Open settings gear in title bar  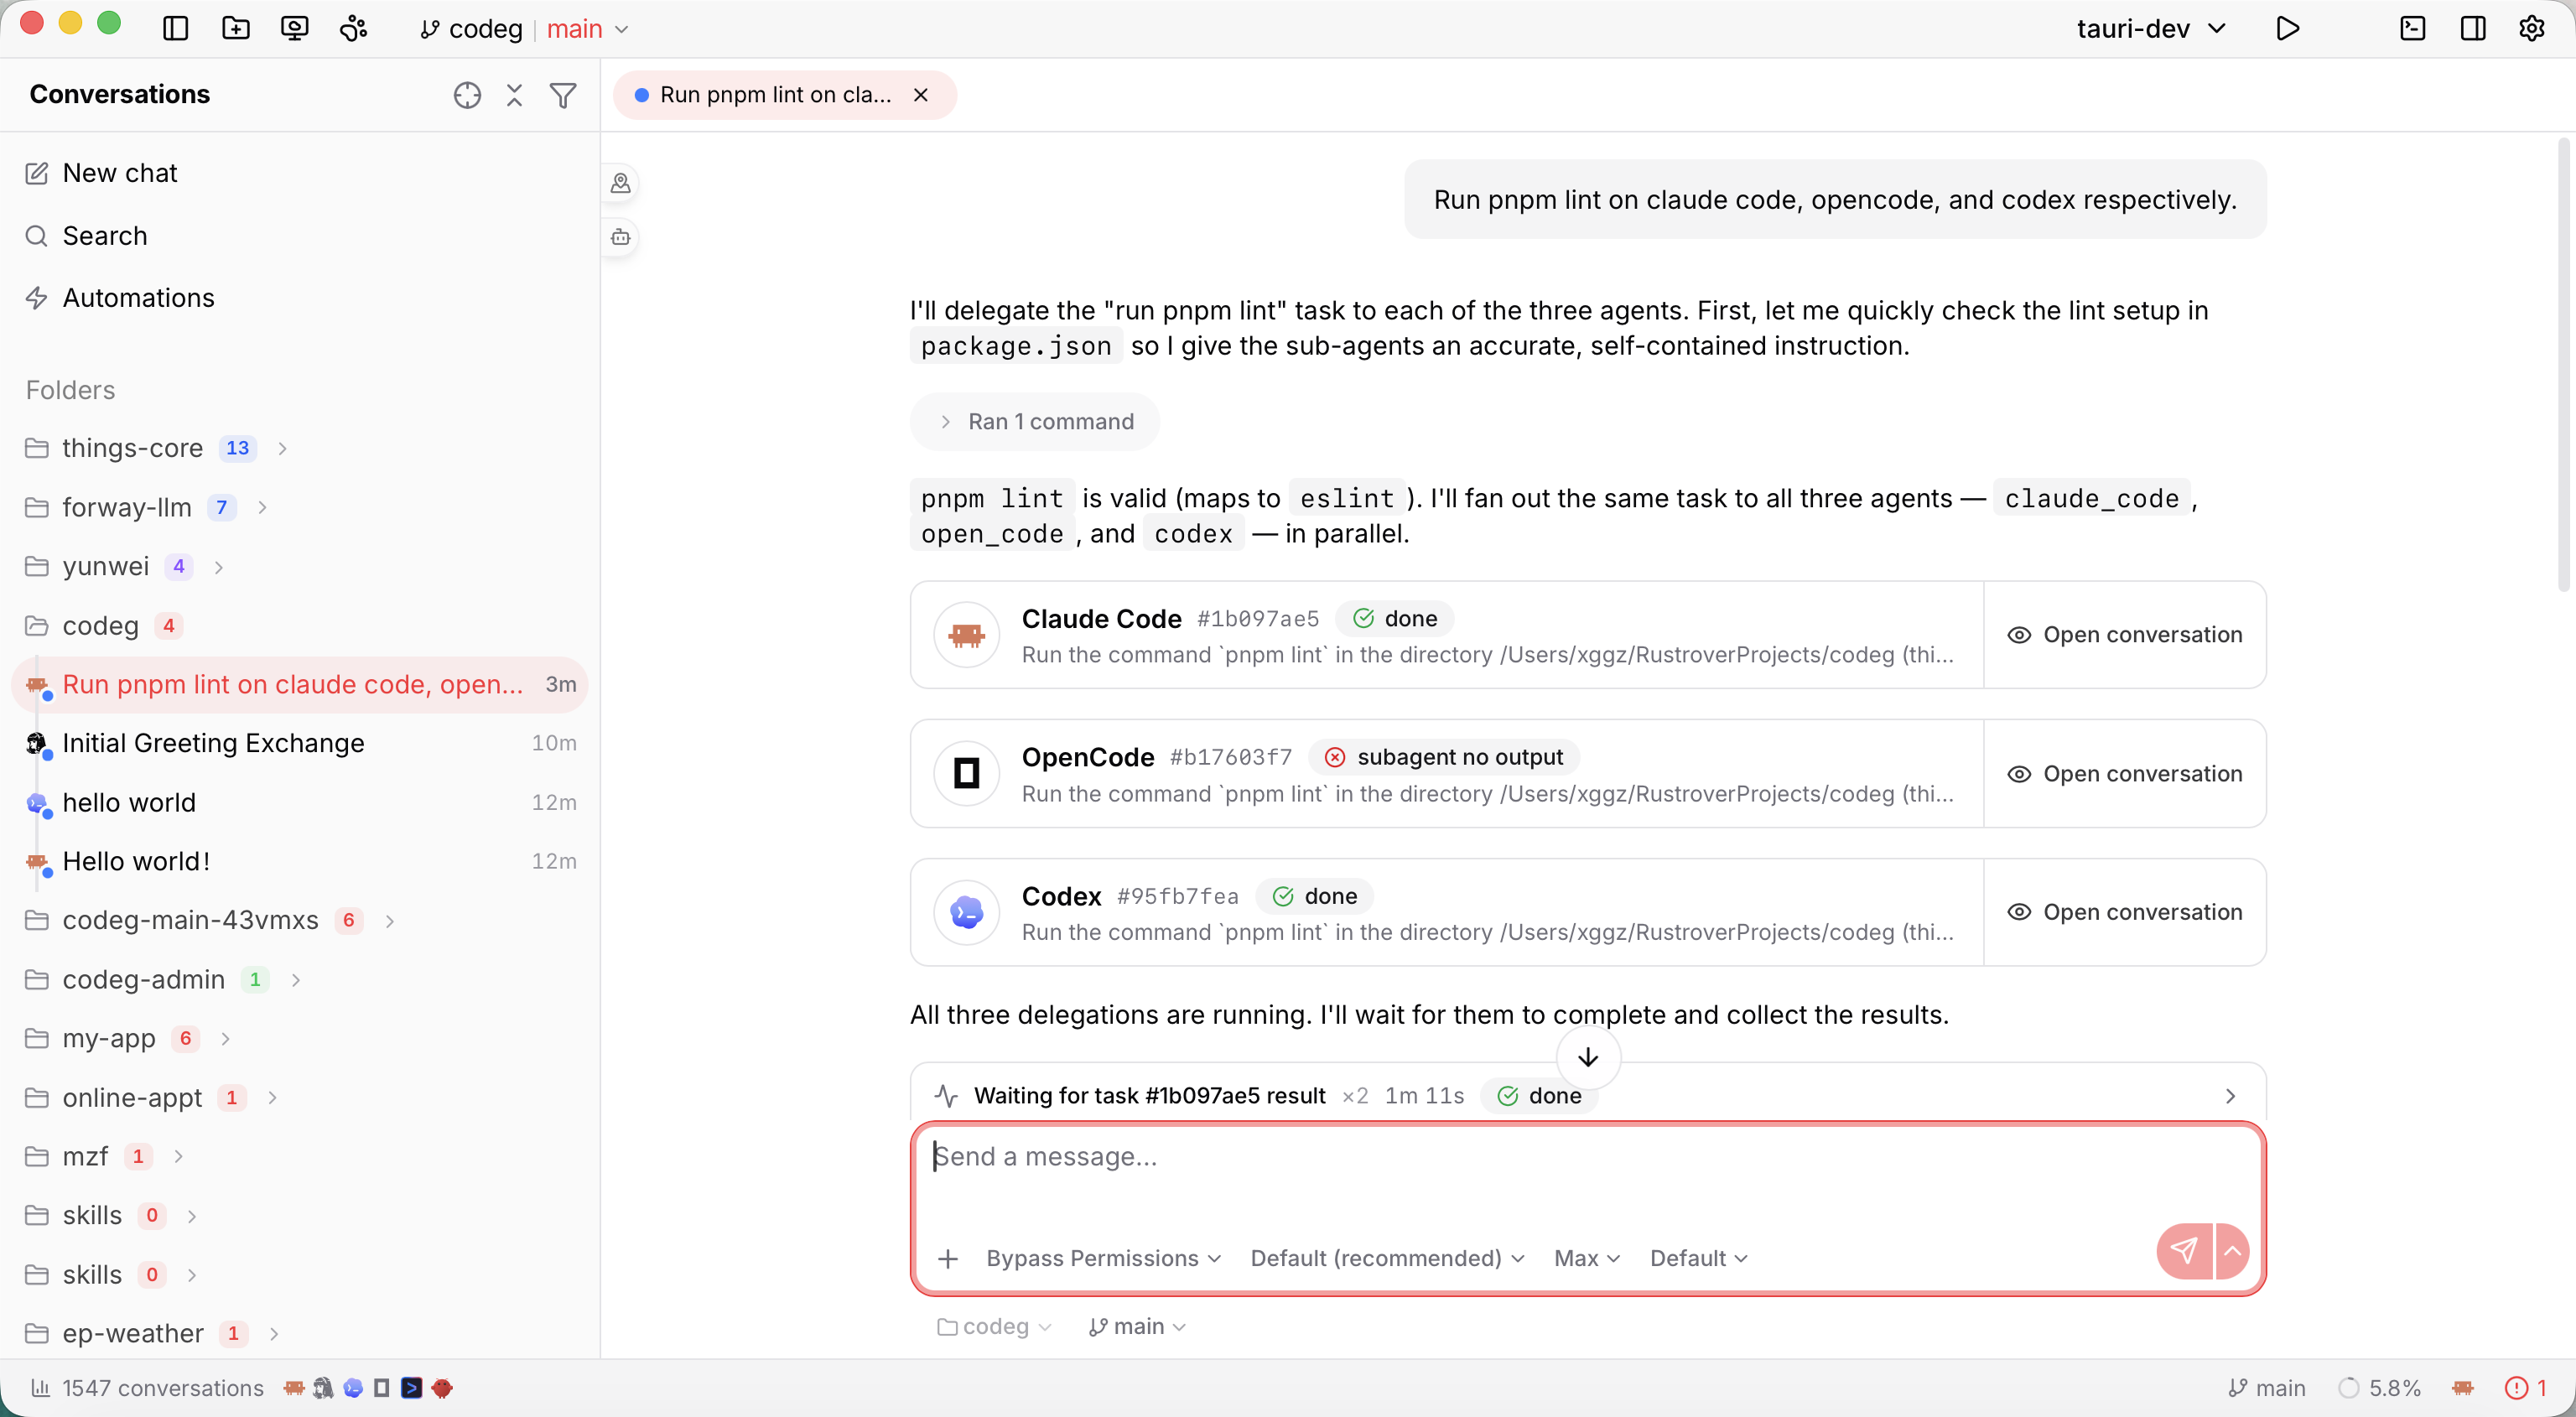2531,29
